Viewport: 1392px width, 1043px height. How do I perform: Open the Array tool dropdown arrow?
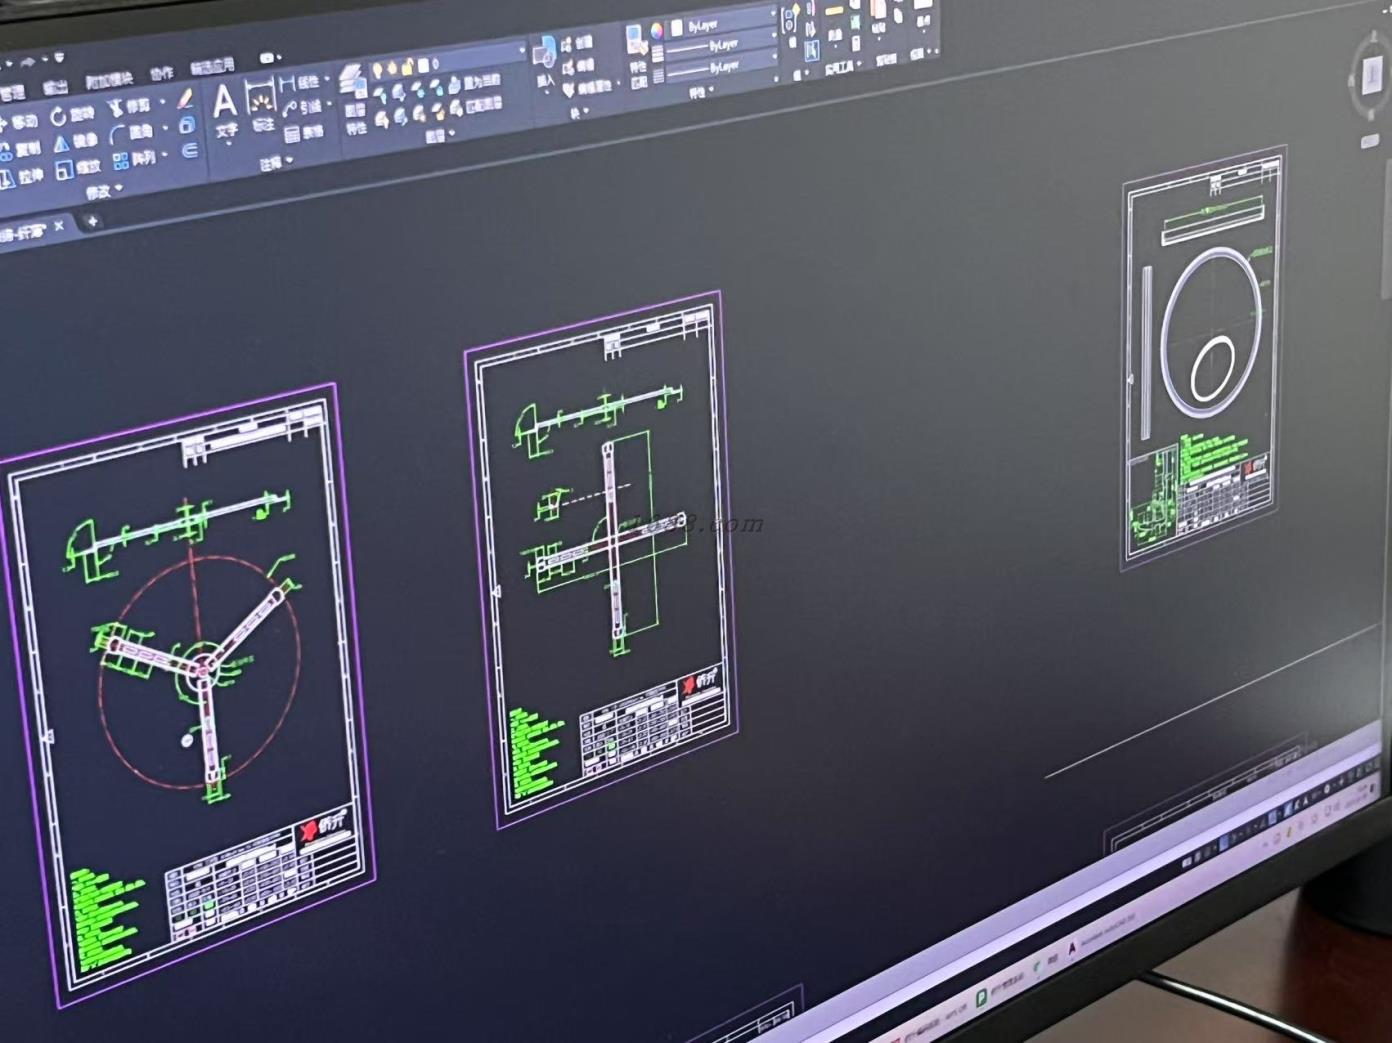pyautogui.click(x=164, y=154)
